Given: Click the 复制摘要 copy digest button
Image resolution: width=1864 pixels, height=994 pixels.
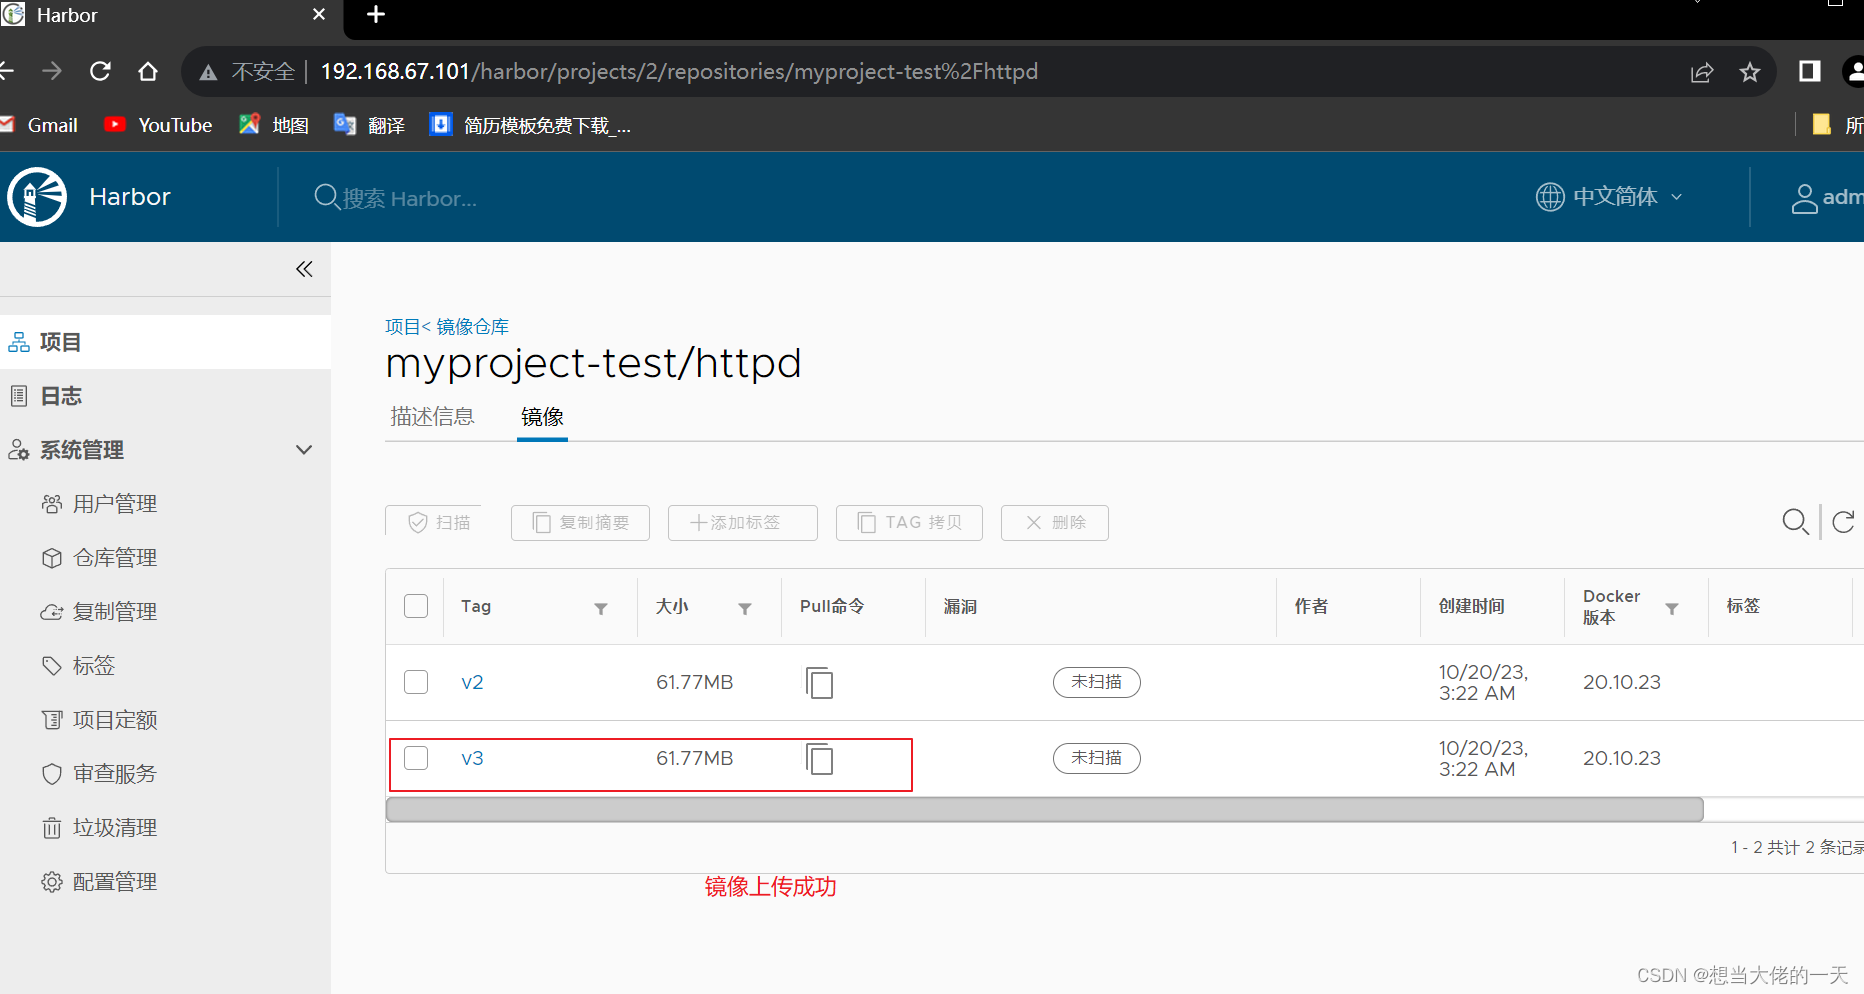Looking at the screenshot, I should click(580, 523).
